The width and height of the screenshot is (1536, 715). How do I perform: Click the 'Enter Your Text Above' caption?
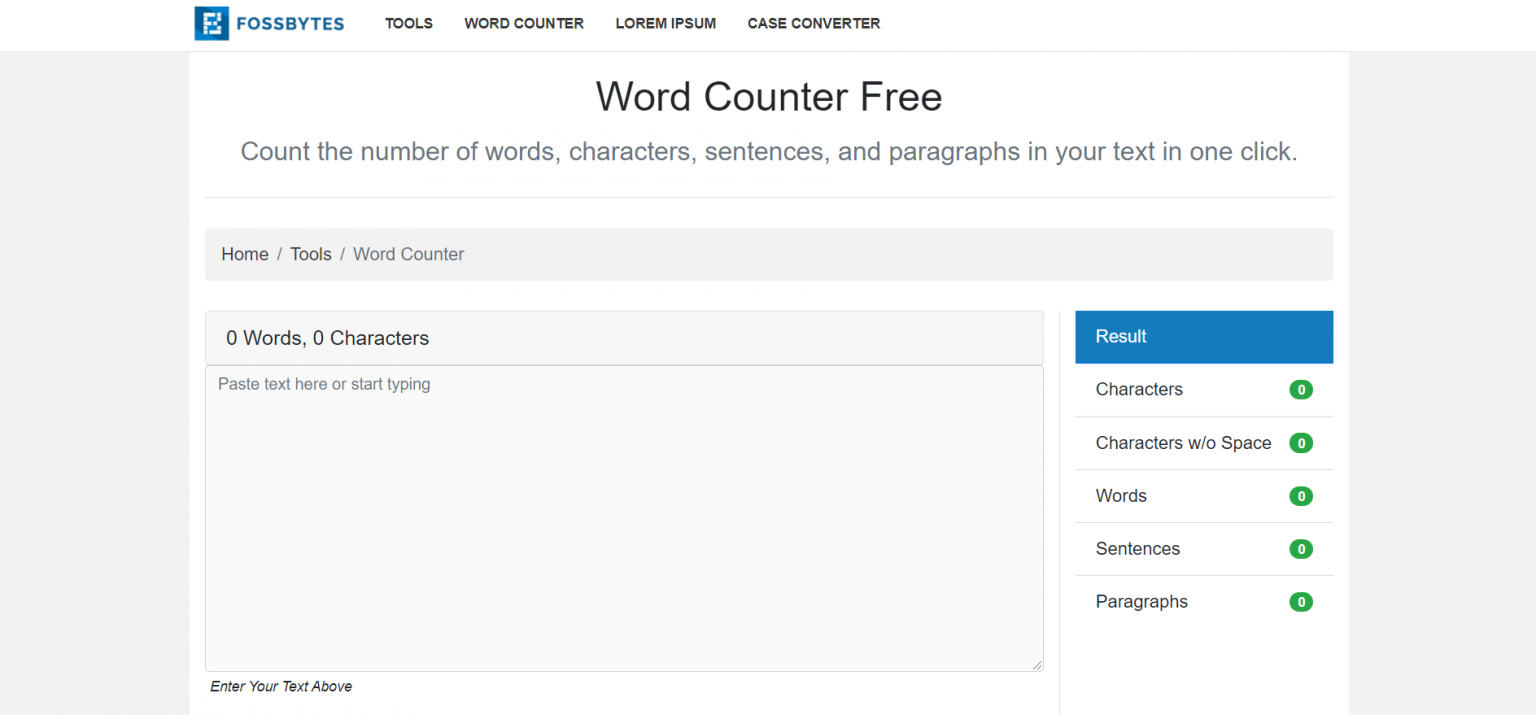tap(281, 687)
